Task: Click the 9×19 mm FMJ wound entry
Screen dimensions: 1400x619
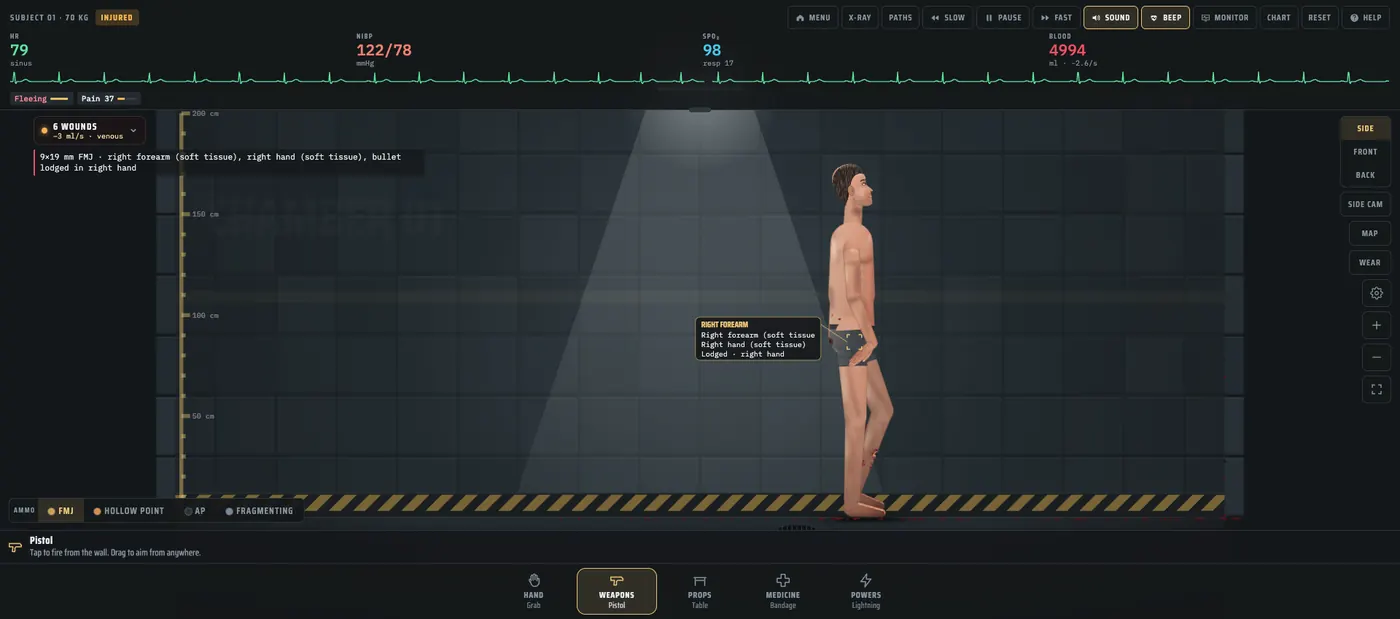Action: (x=228, y=162)
